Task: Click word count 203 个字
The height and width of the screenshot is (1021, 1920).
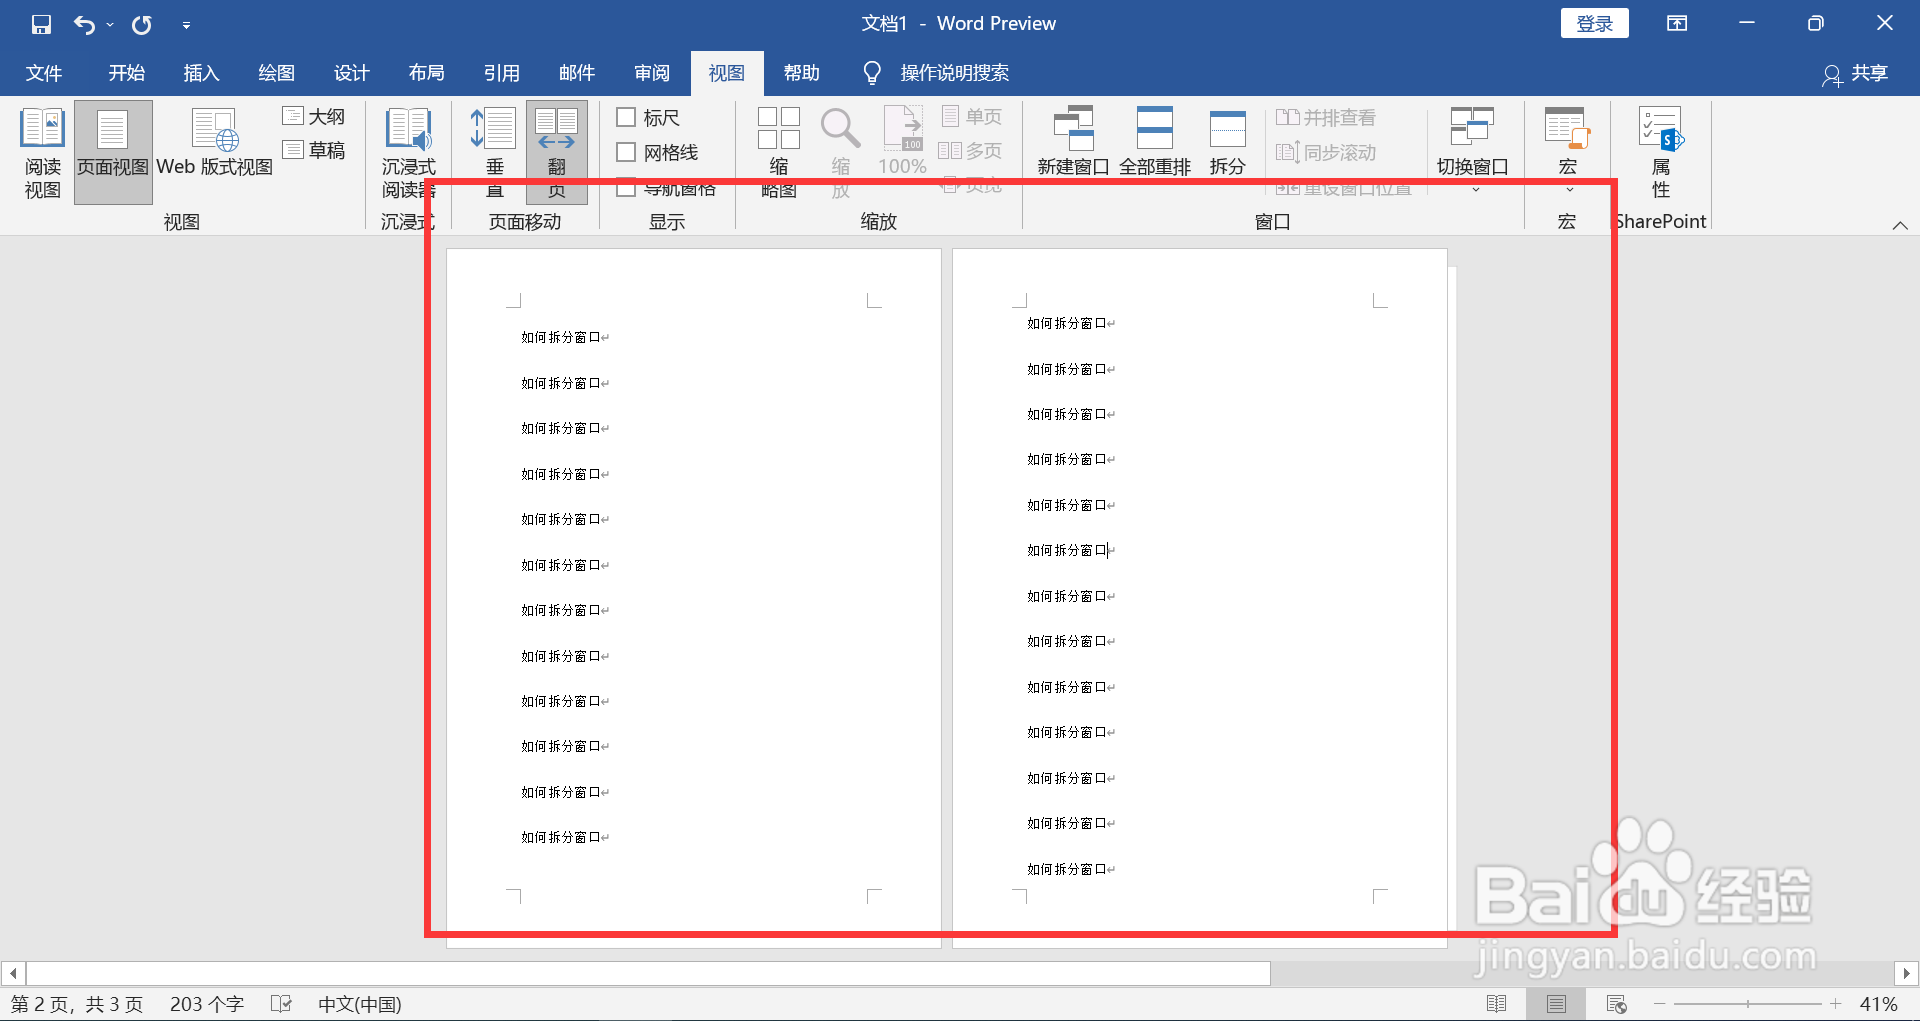Action: 207,1004
